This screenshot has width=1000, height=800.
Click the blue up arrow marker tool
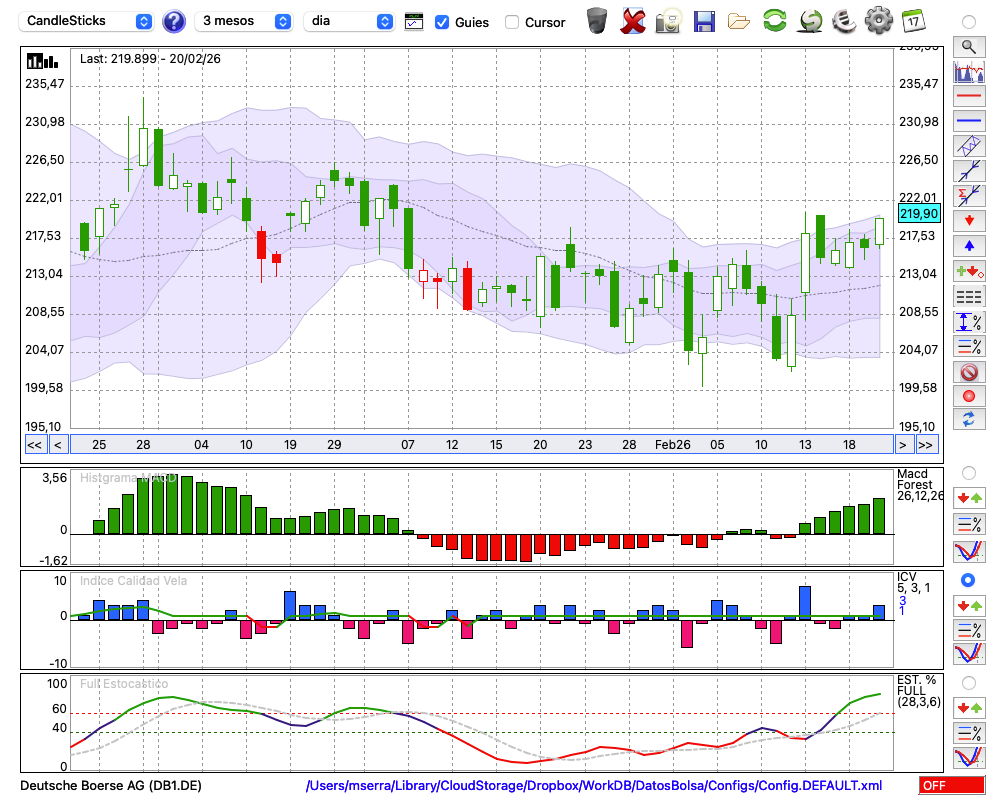[x=969, y=246]
